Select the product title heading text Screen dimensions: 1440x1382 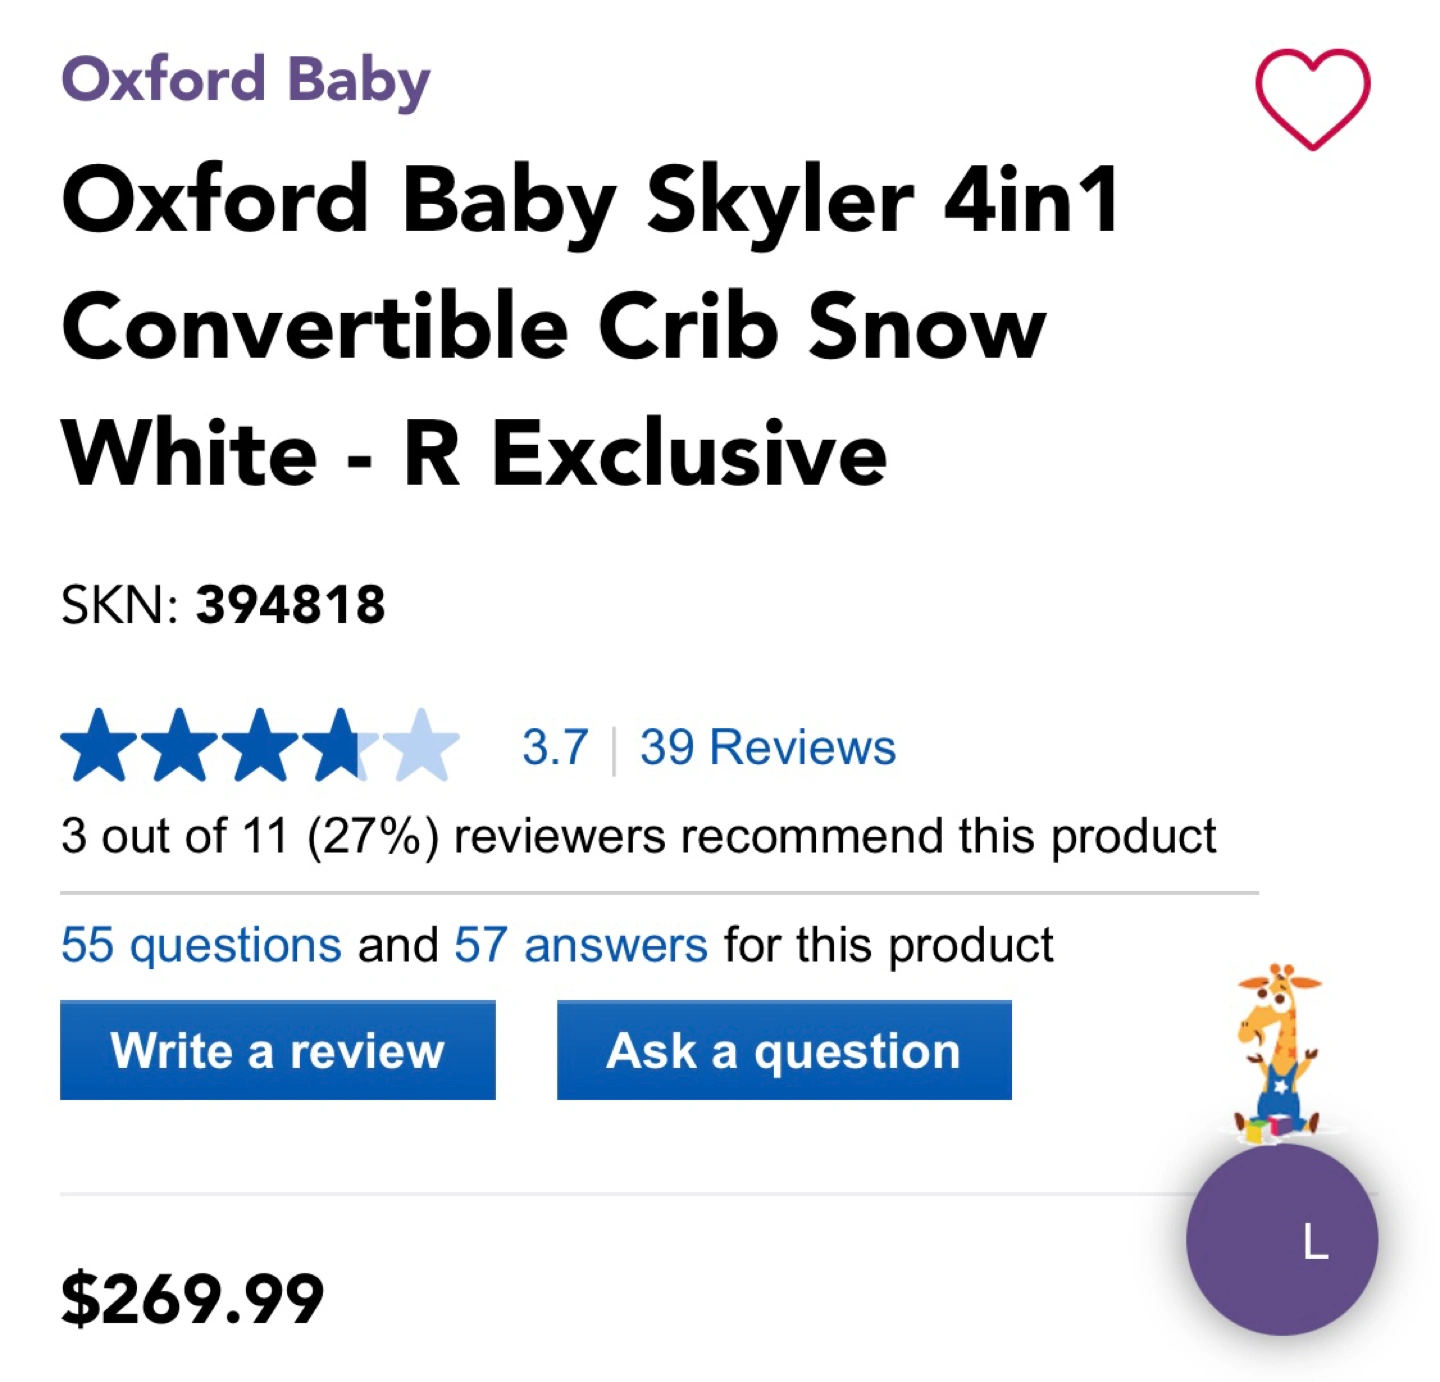pos(590,326)
